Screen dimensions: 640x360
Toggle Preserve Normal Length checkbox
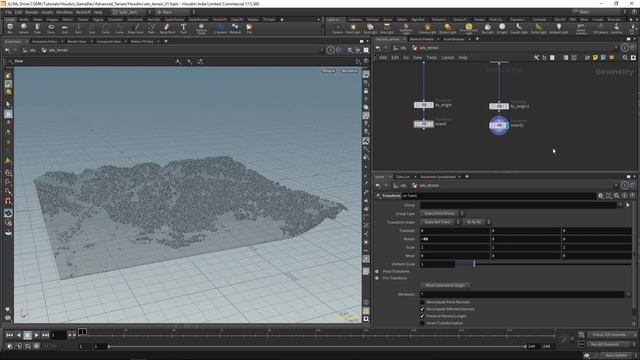click(x=422, y=316)
